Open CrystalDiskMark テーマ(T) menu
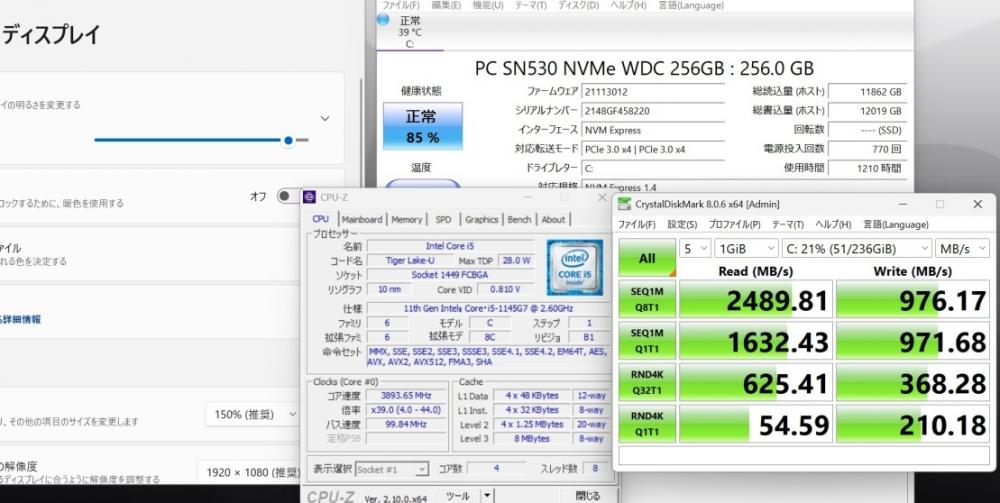Image resolution: width=1000 pixels, height=503 pixels. [788, 225]
